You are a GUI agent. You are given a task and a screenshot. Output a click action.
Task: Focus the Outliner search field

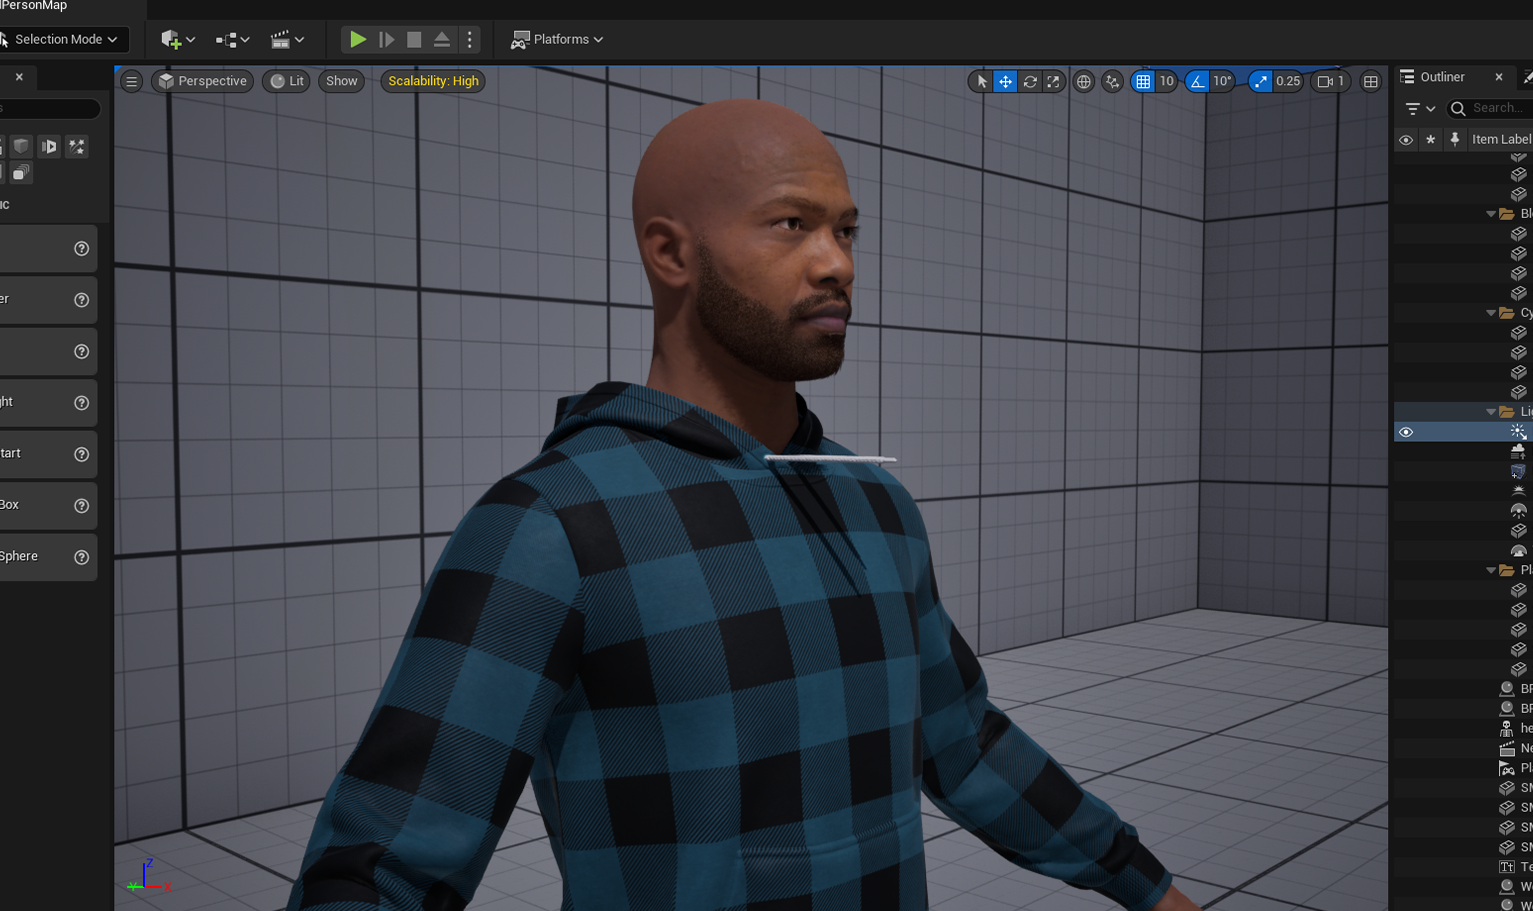(x=1489, y=108)
